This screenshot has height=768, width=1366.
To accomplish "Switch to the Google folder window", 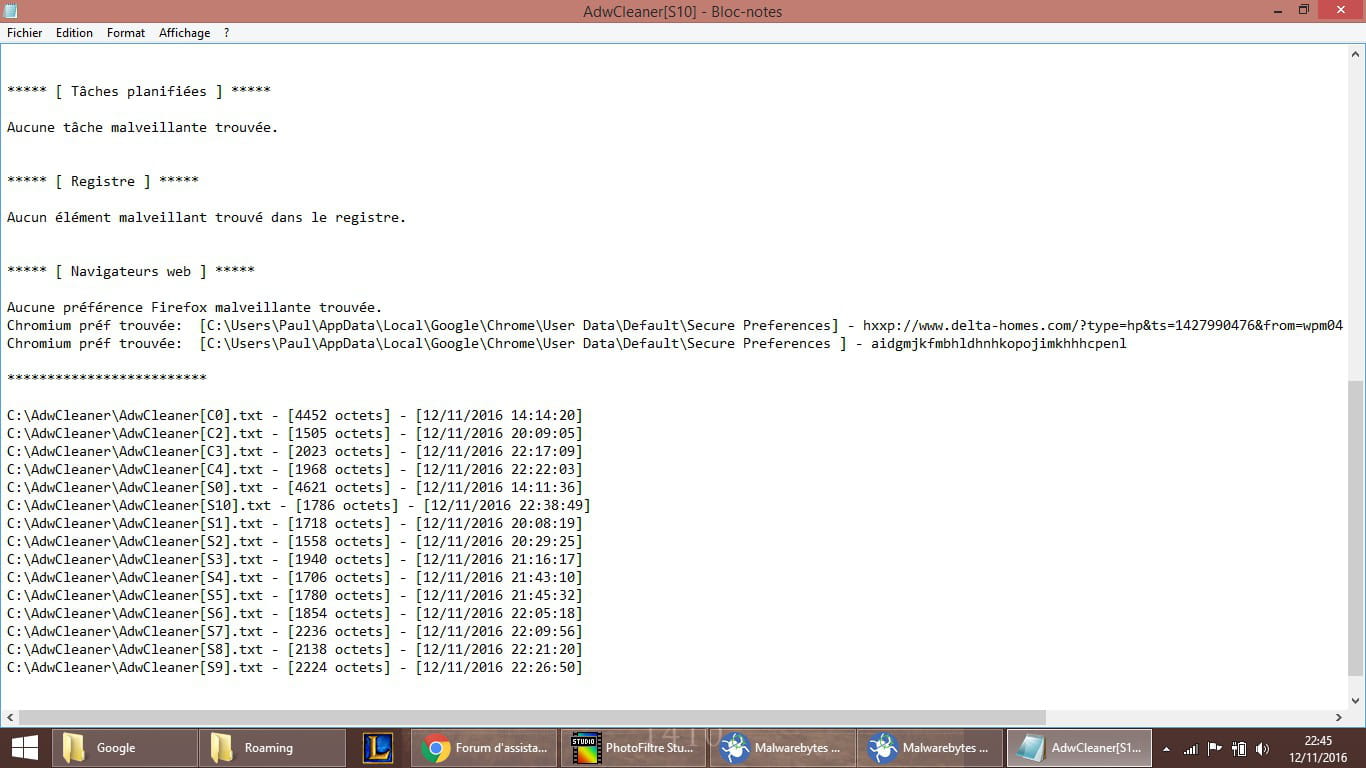I will click(x=125, y=747).
